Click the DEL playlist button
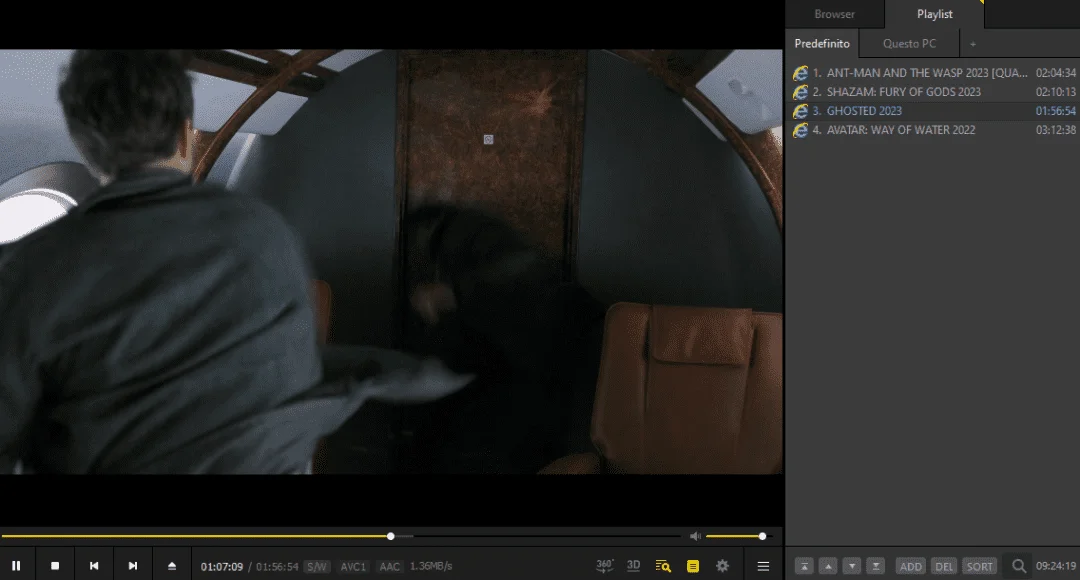 tap(944, 566)
